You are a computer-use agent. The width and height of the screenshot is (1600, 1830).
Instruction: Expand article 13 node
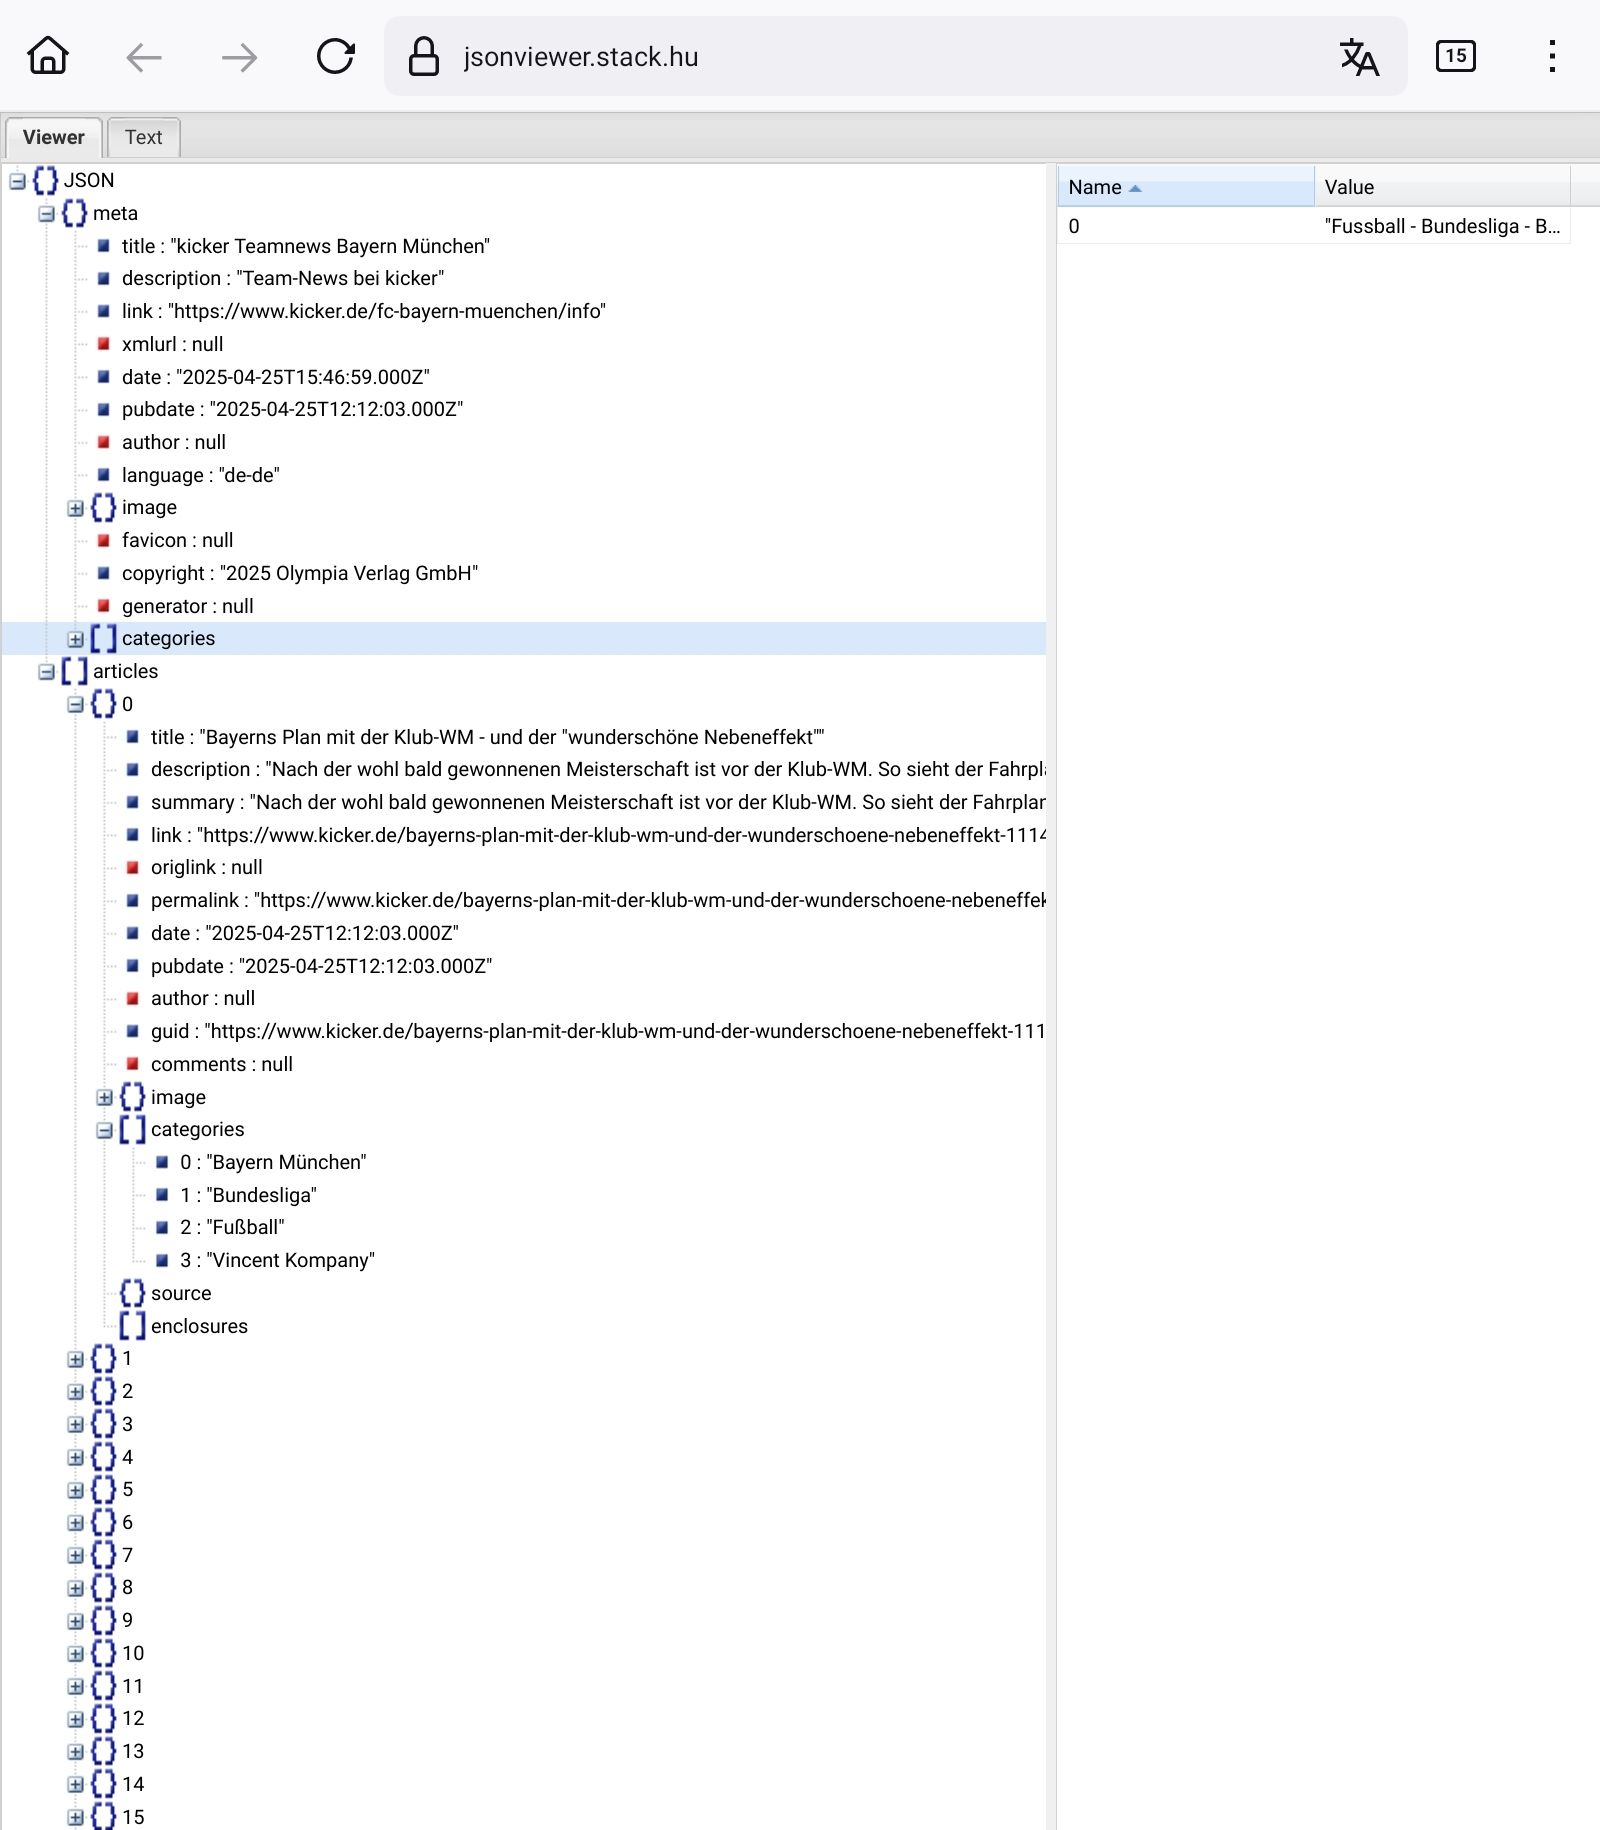[x=75, y=1752]
